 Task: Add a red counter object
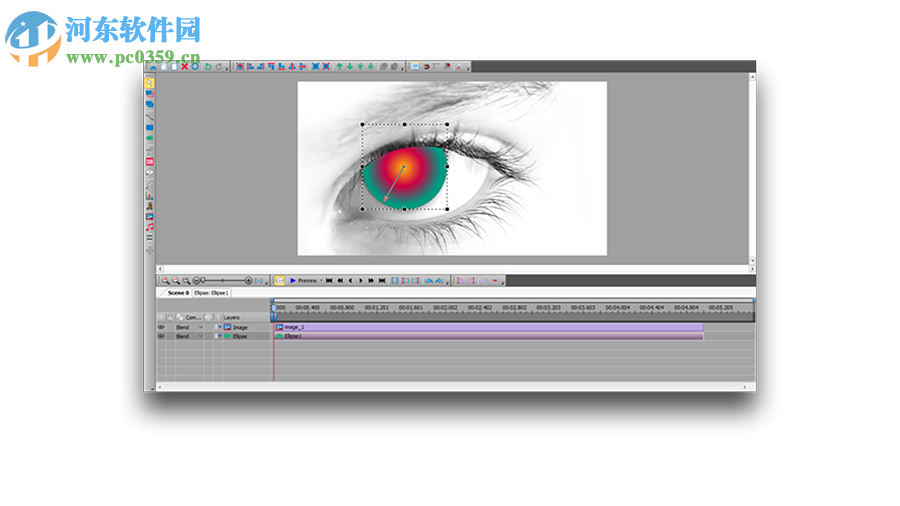149,161
